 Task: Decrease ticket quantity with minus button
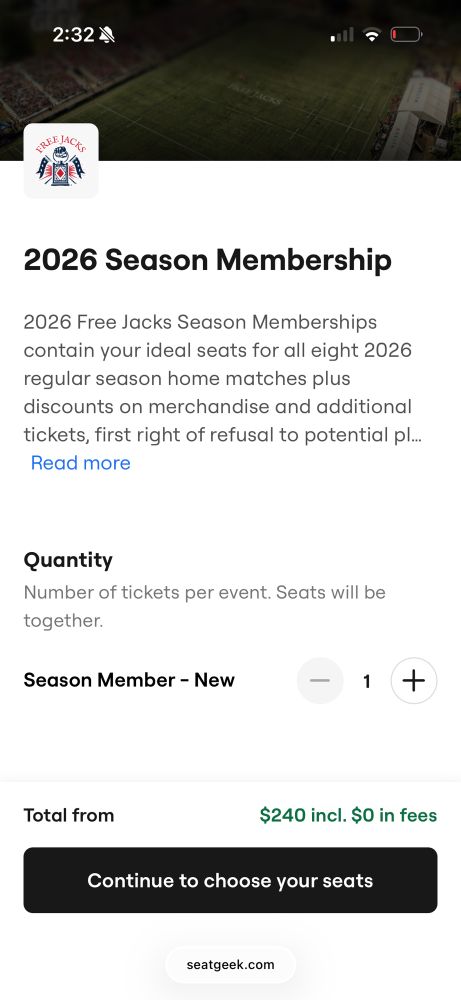click(x=320, y=680)
